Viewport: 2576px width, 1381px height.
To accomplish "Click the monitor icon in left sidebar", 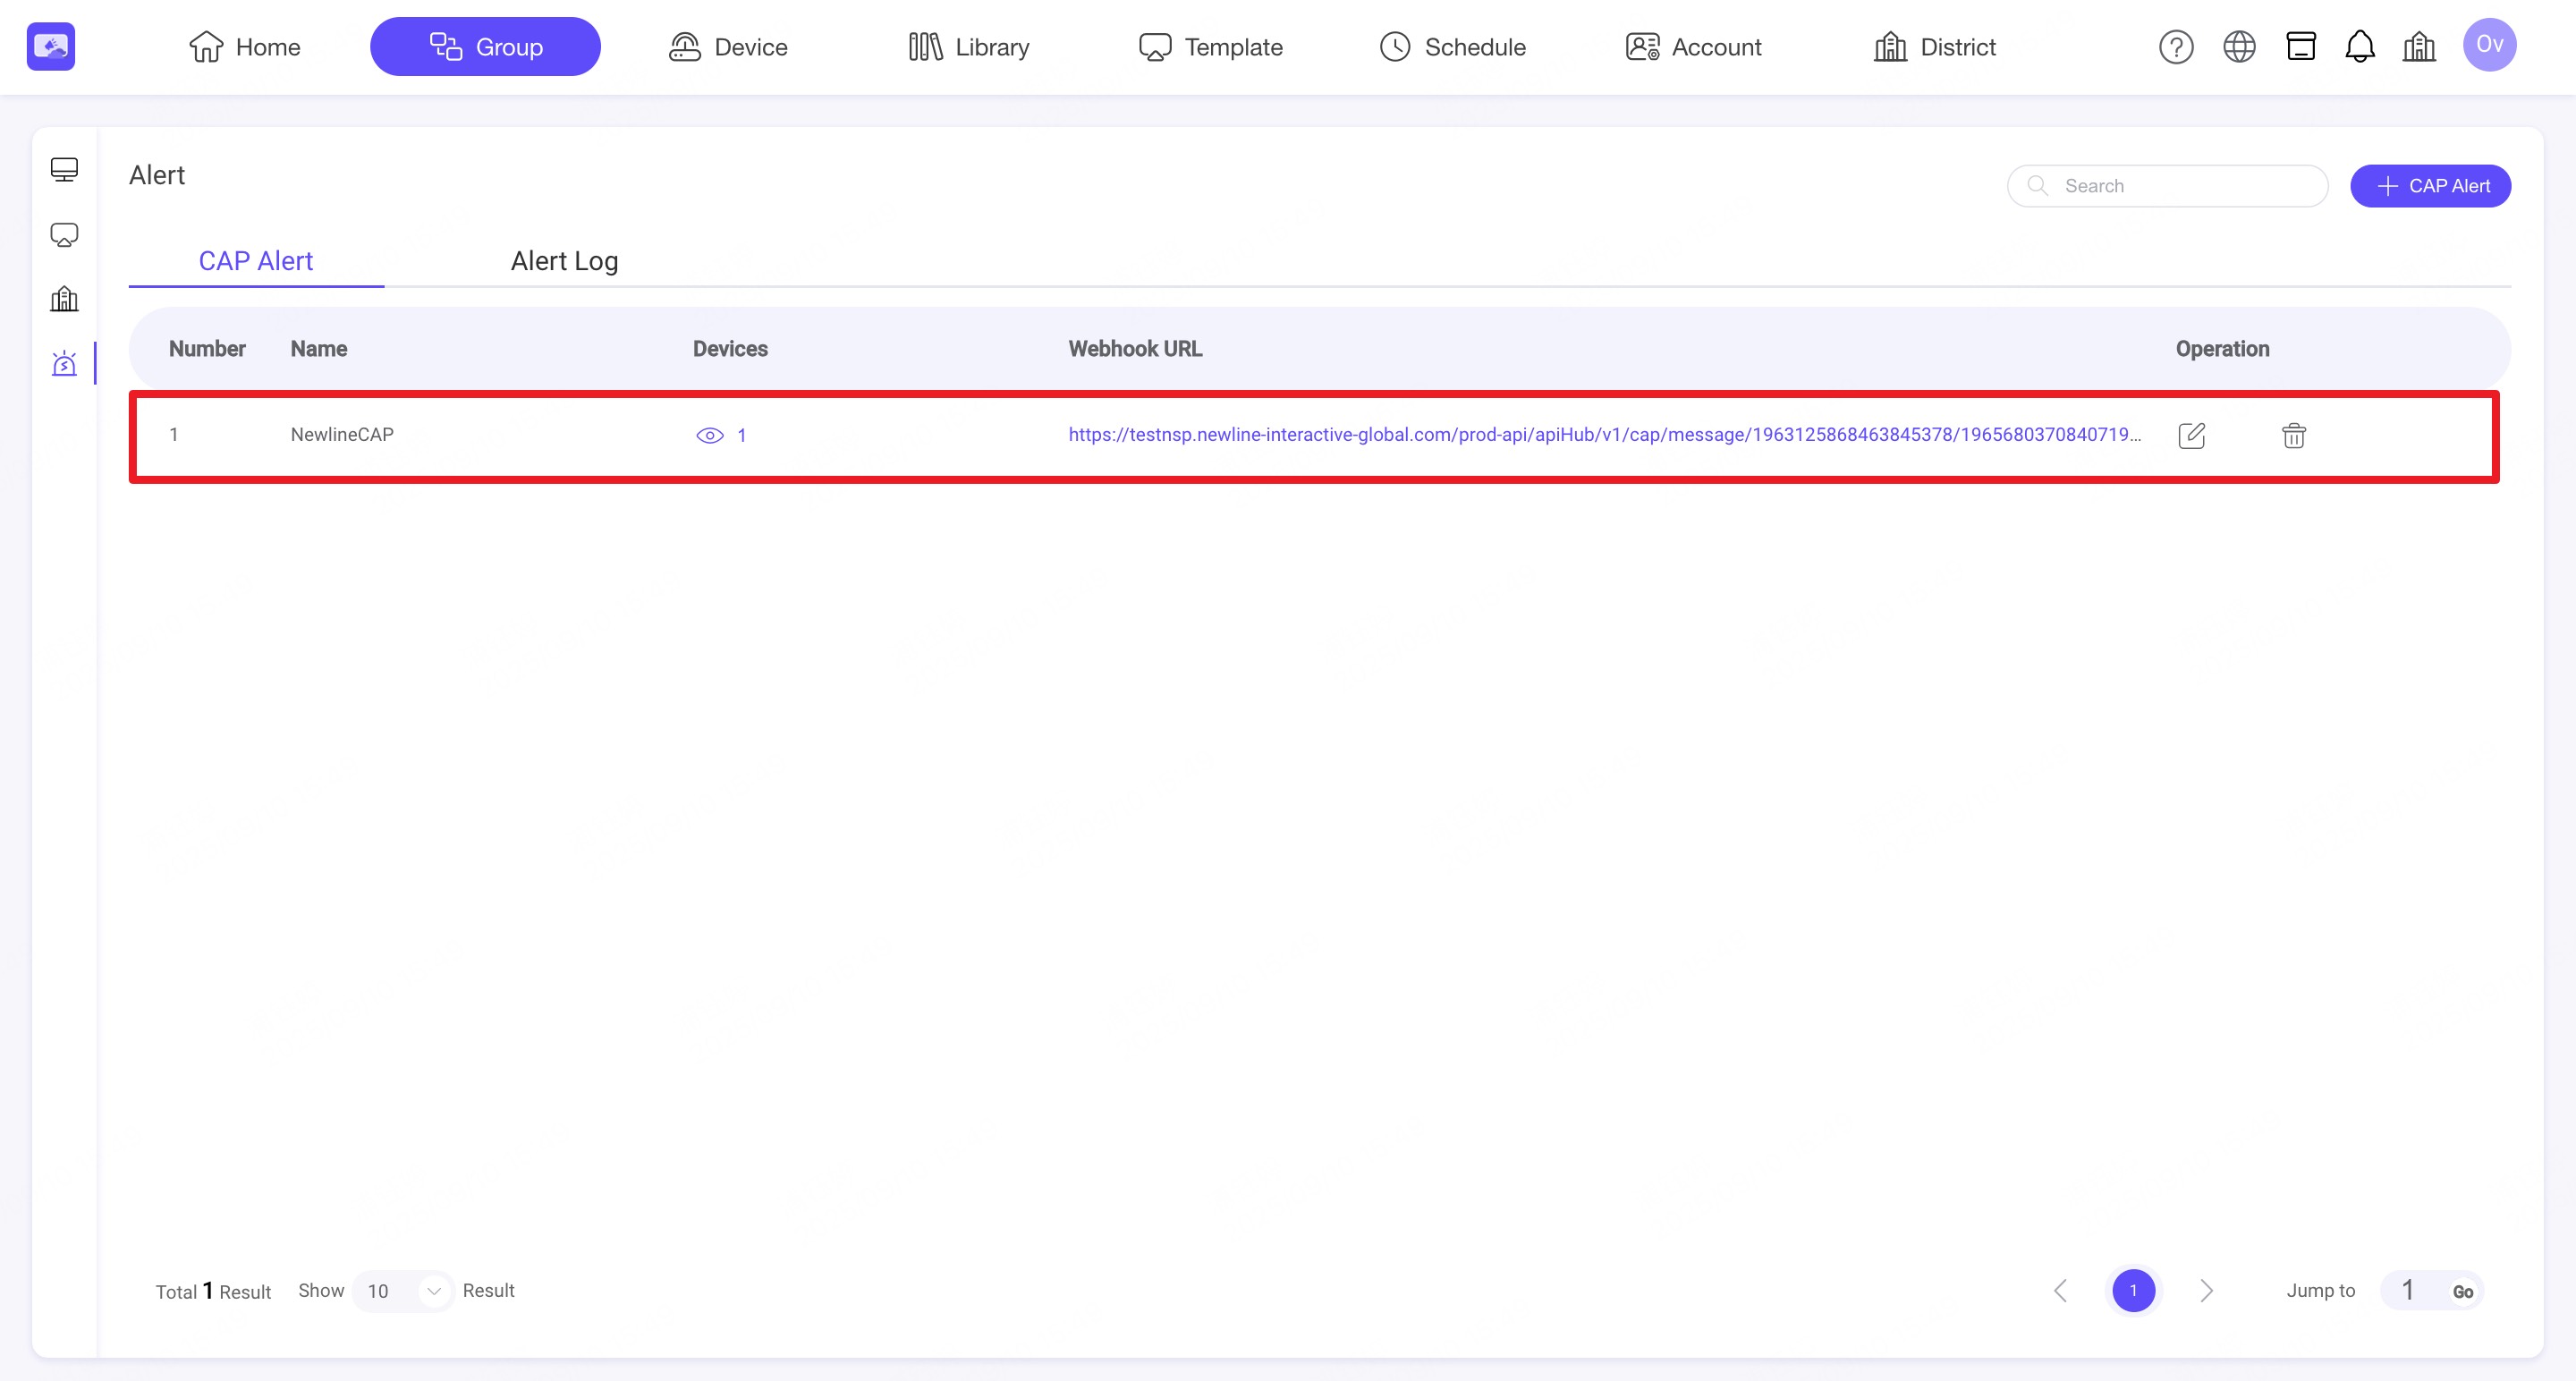I will [64, 169].
